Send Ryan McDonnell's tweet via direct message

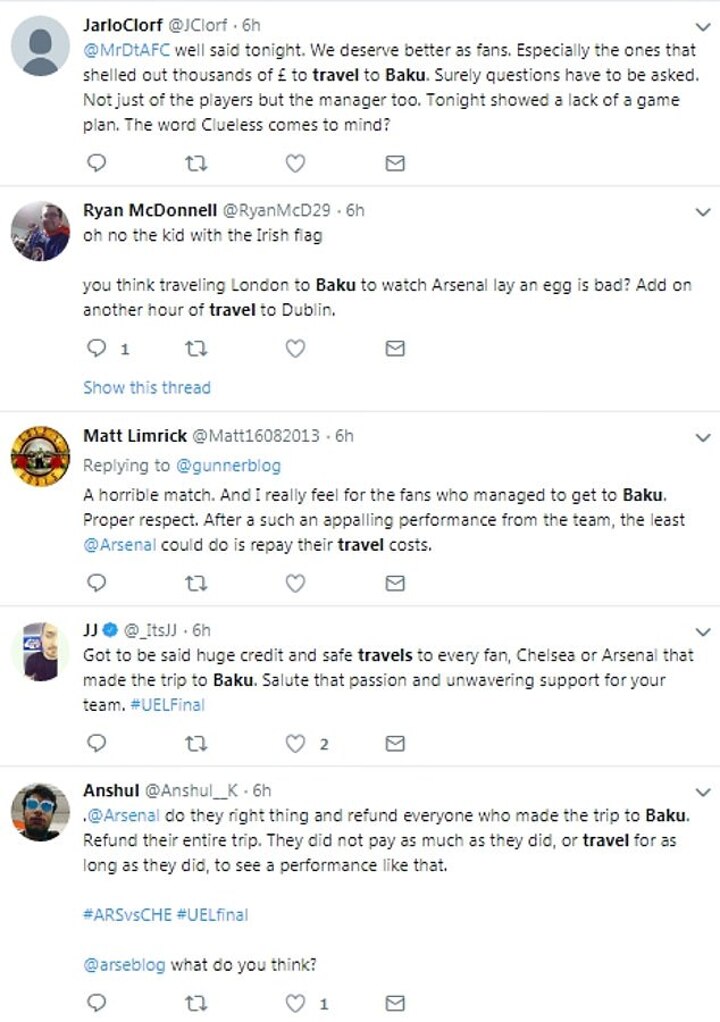(x=395, y=348)
